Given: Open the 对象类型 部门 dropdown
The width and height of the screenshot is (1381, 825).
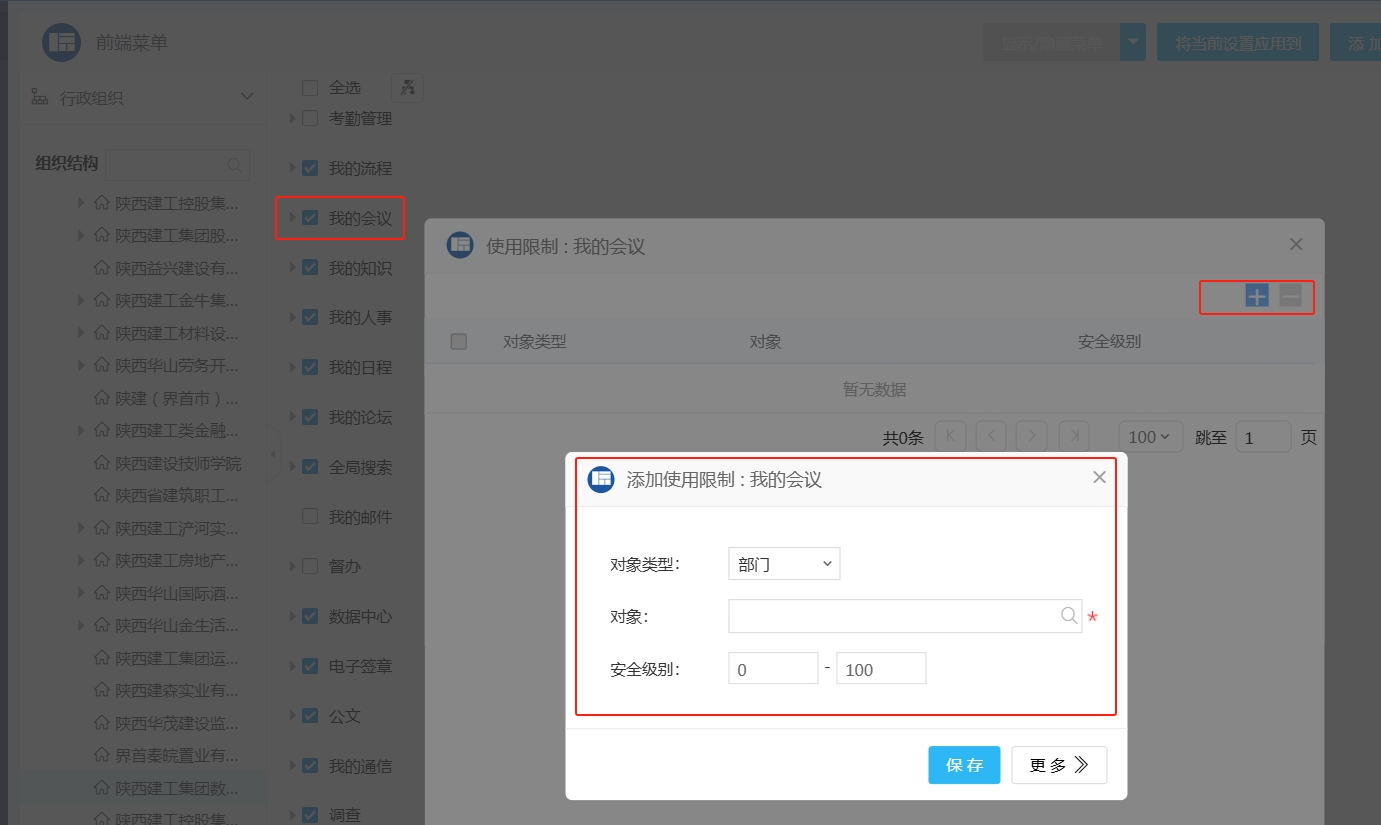Looking at the screenshot, I should point(784,564).
